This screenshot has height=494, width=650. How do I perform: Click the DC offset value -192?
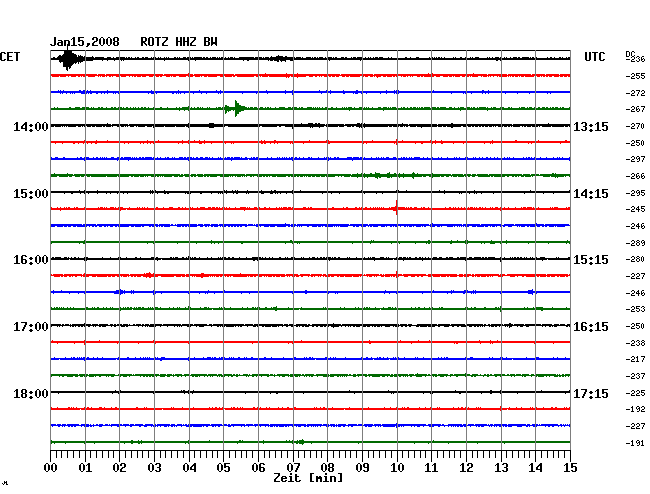[x=635, y=409]
